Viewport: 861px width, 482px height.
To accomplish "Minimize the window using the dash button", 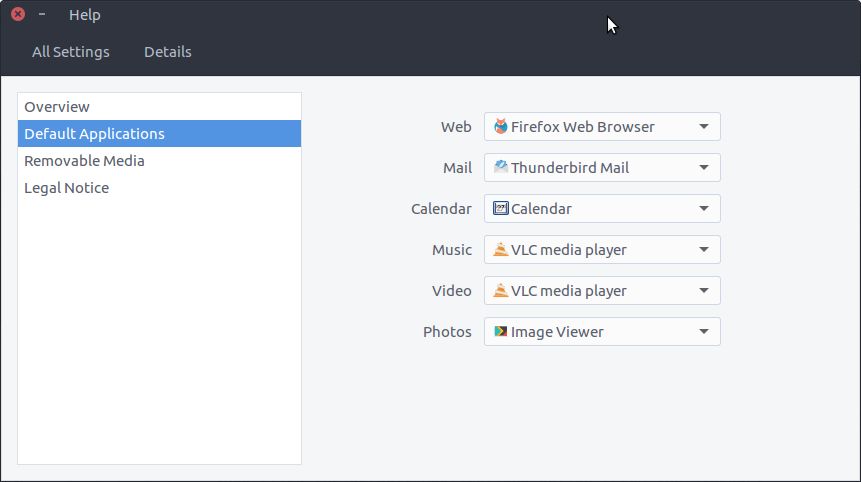I will (42, 14).
